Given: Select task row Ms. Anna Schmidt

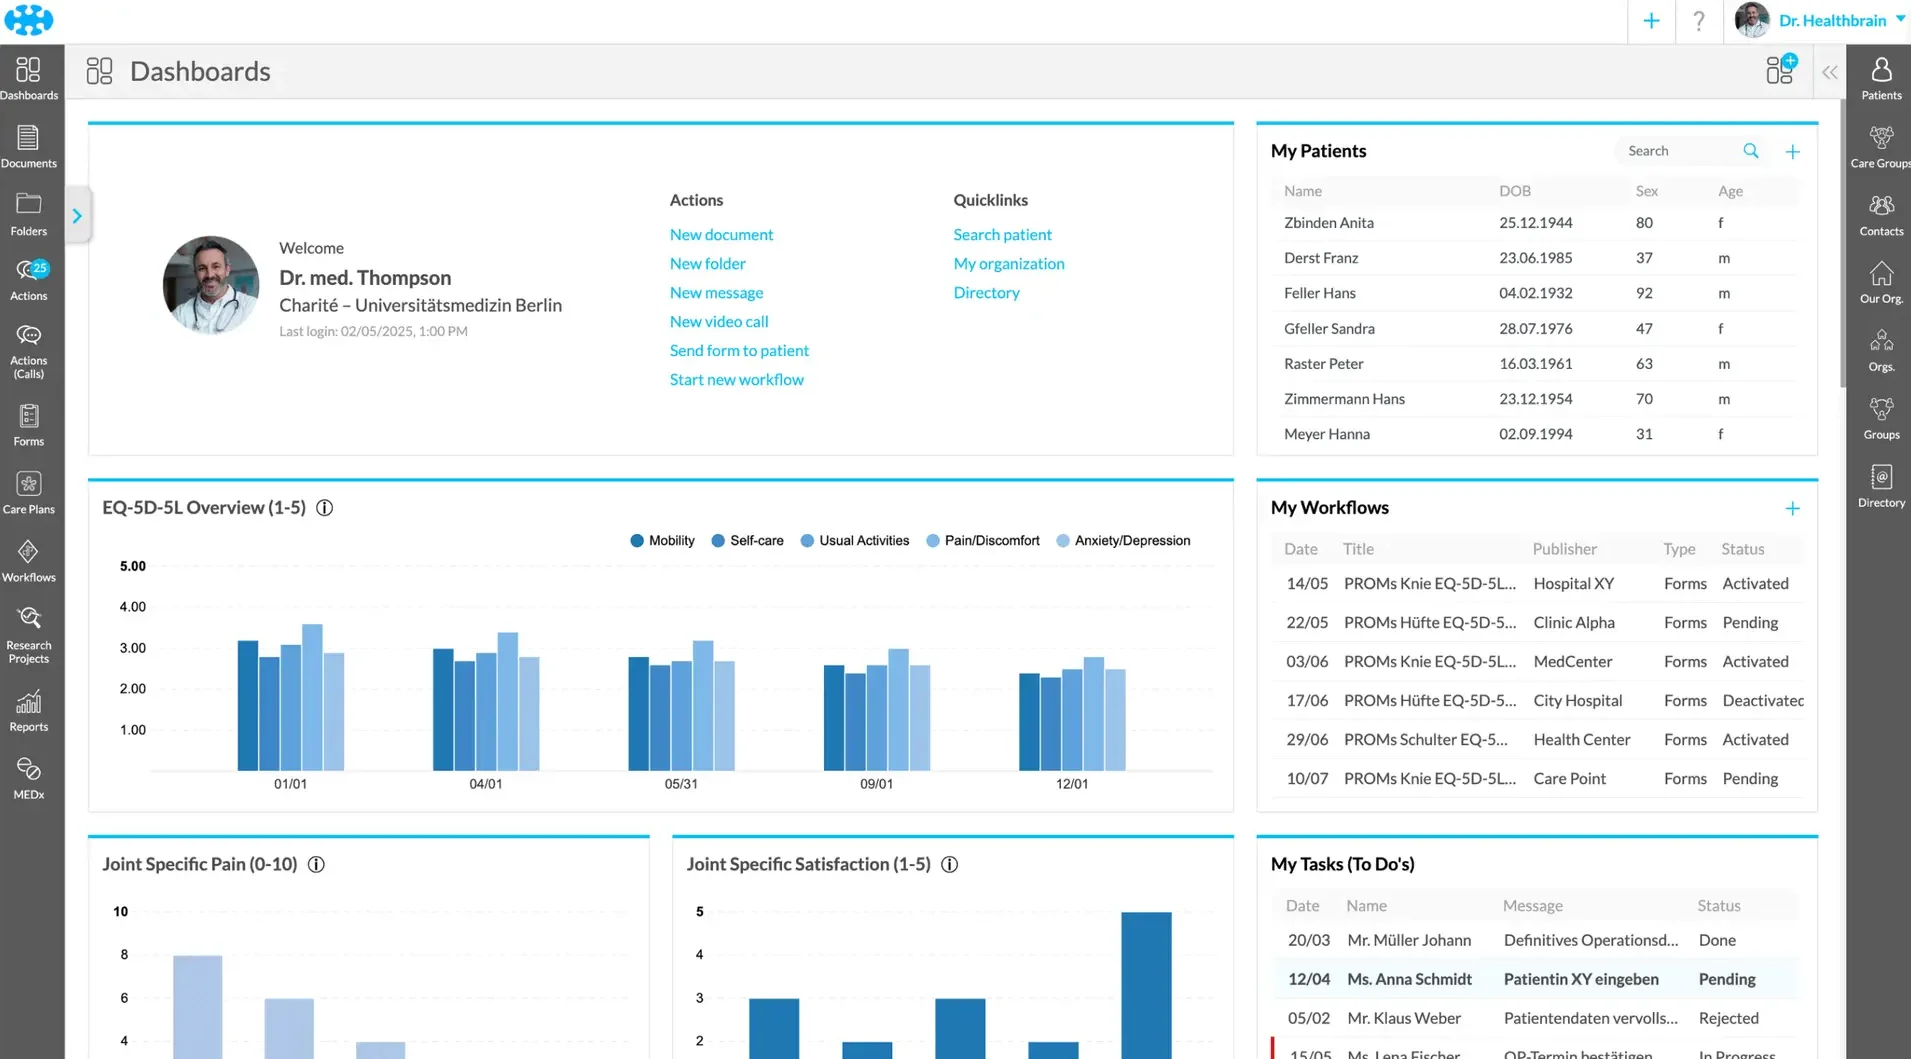Looking at the screenshot, I should (x=1535, y=980).
